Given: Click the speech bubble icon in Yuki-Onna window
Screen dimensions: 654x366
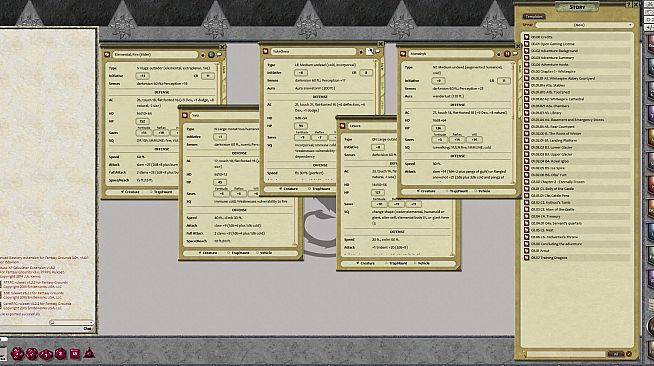Looking at the screenshot, I should tap(377, 51).
